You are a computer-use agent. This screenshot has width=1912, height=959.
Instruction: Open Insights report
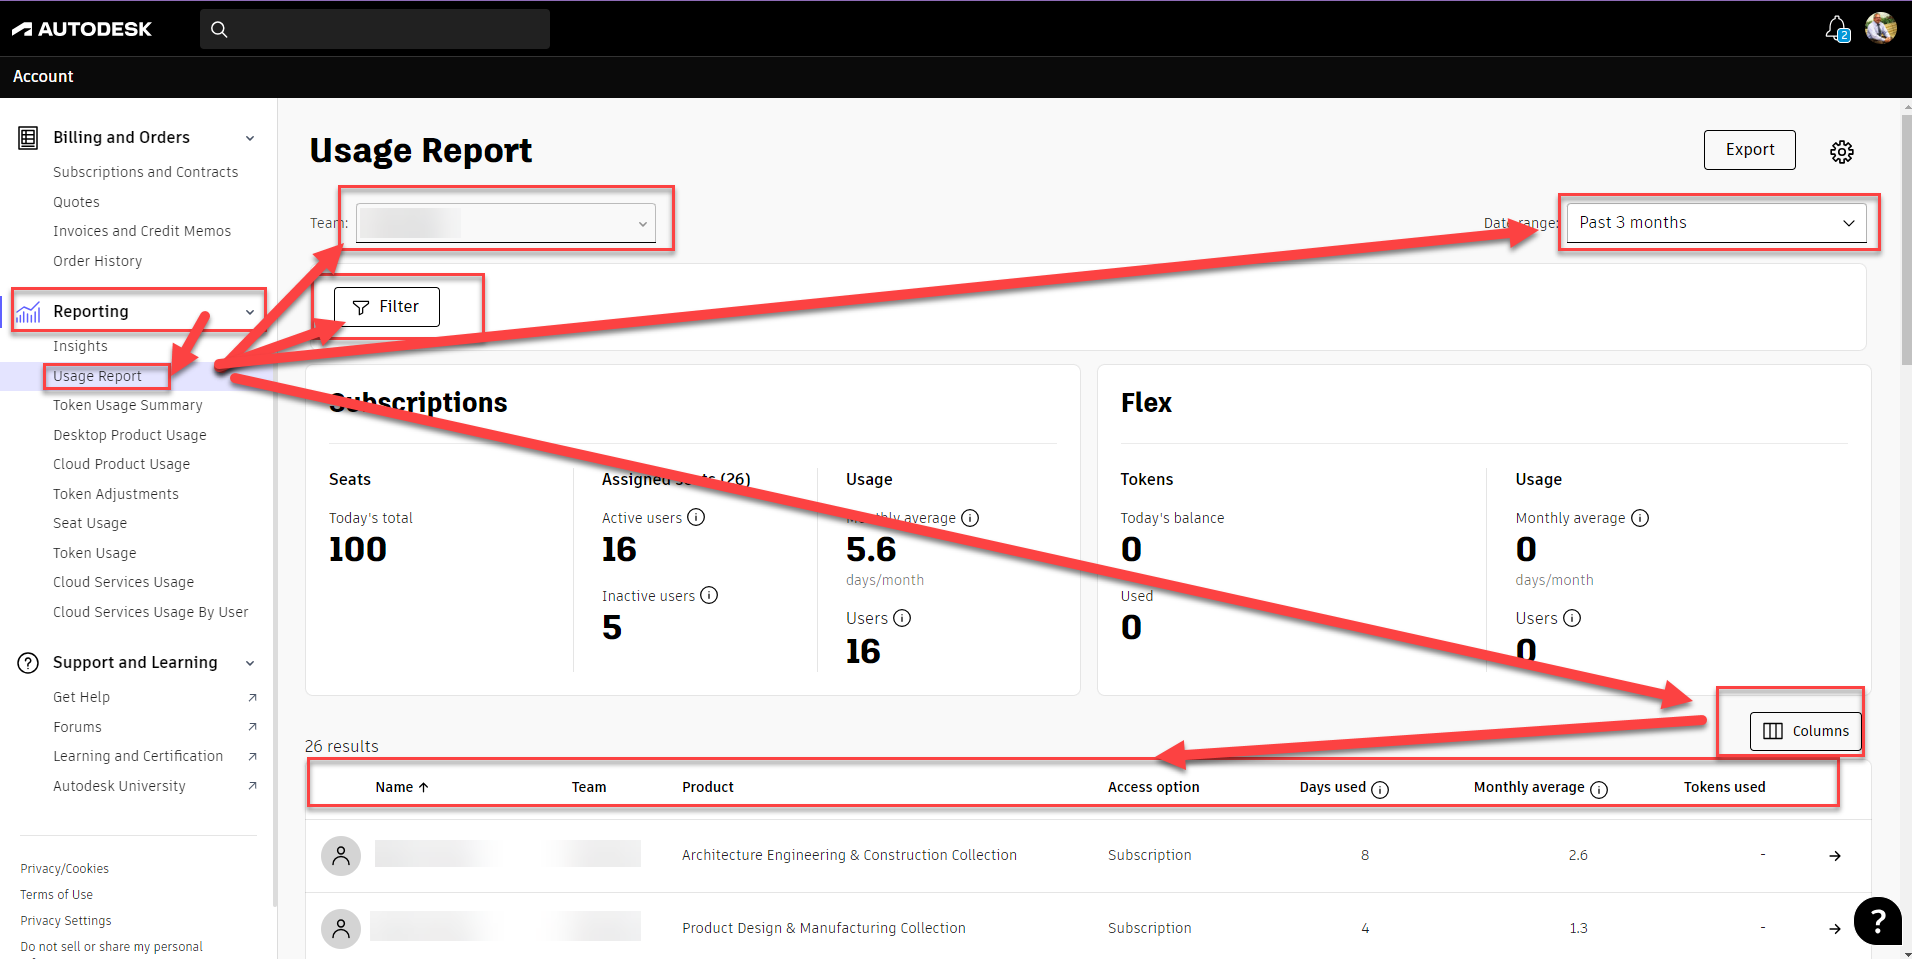click(x=80, y=346)
